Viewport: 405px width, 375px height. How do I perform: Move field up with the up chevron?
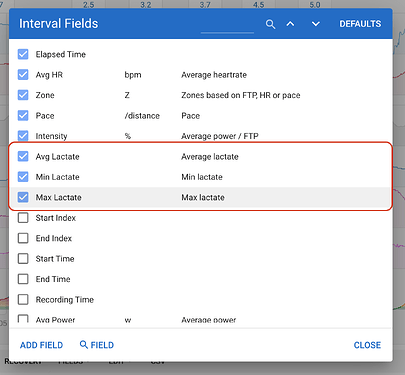tap(290, 24)
